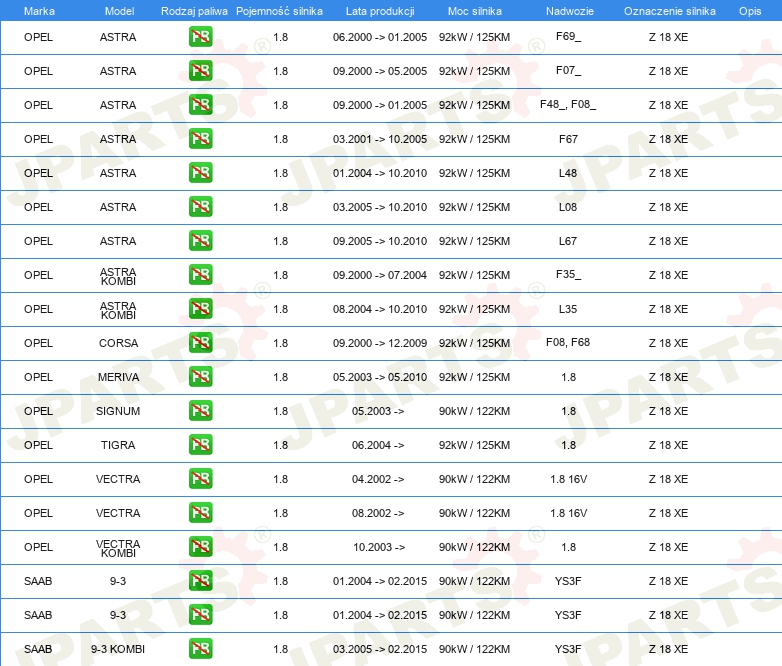Click YS3F in the 9-3 Kombi row

tap(568, 649)
